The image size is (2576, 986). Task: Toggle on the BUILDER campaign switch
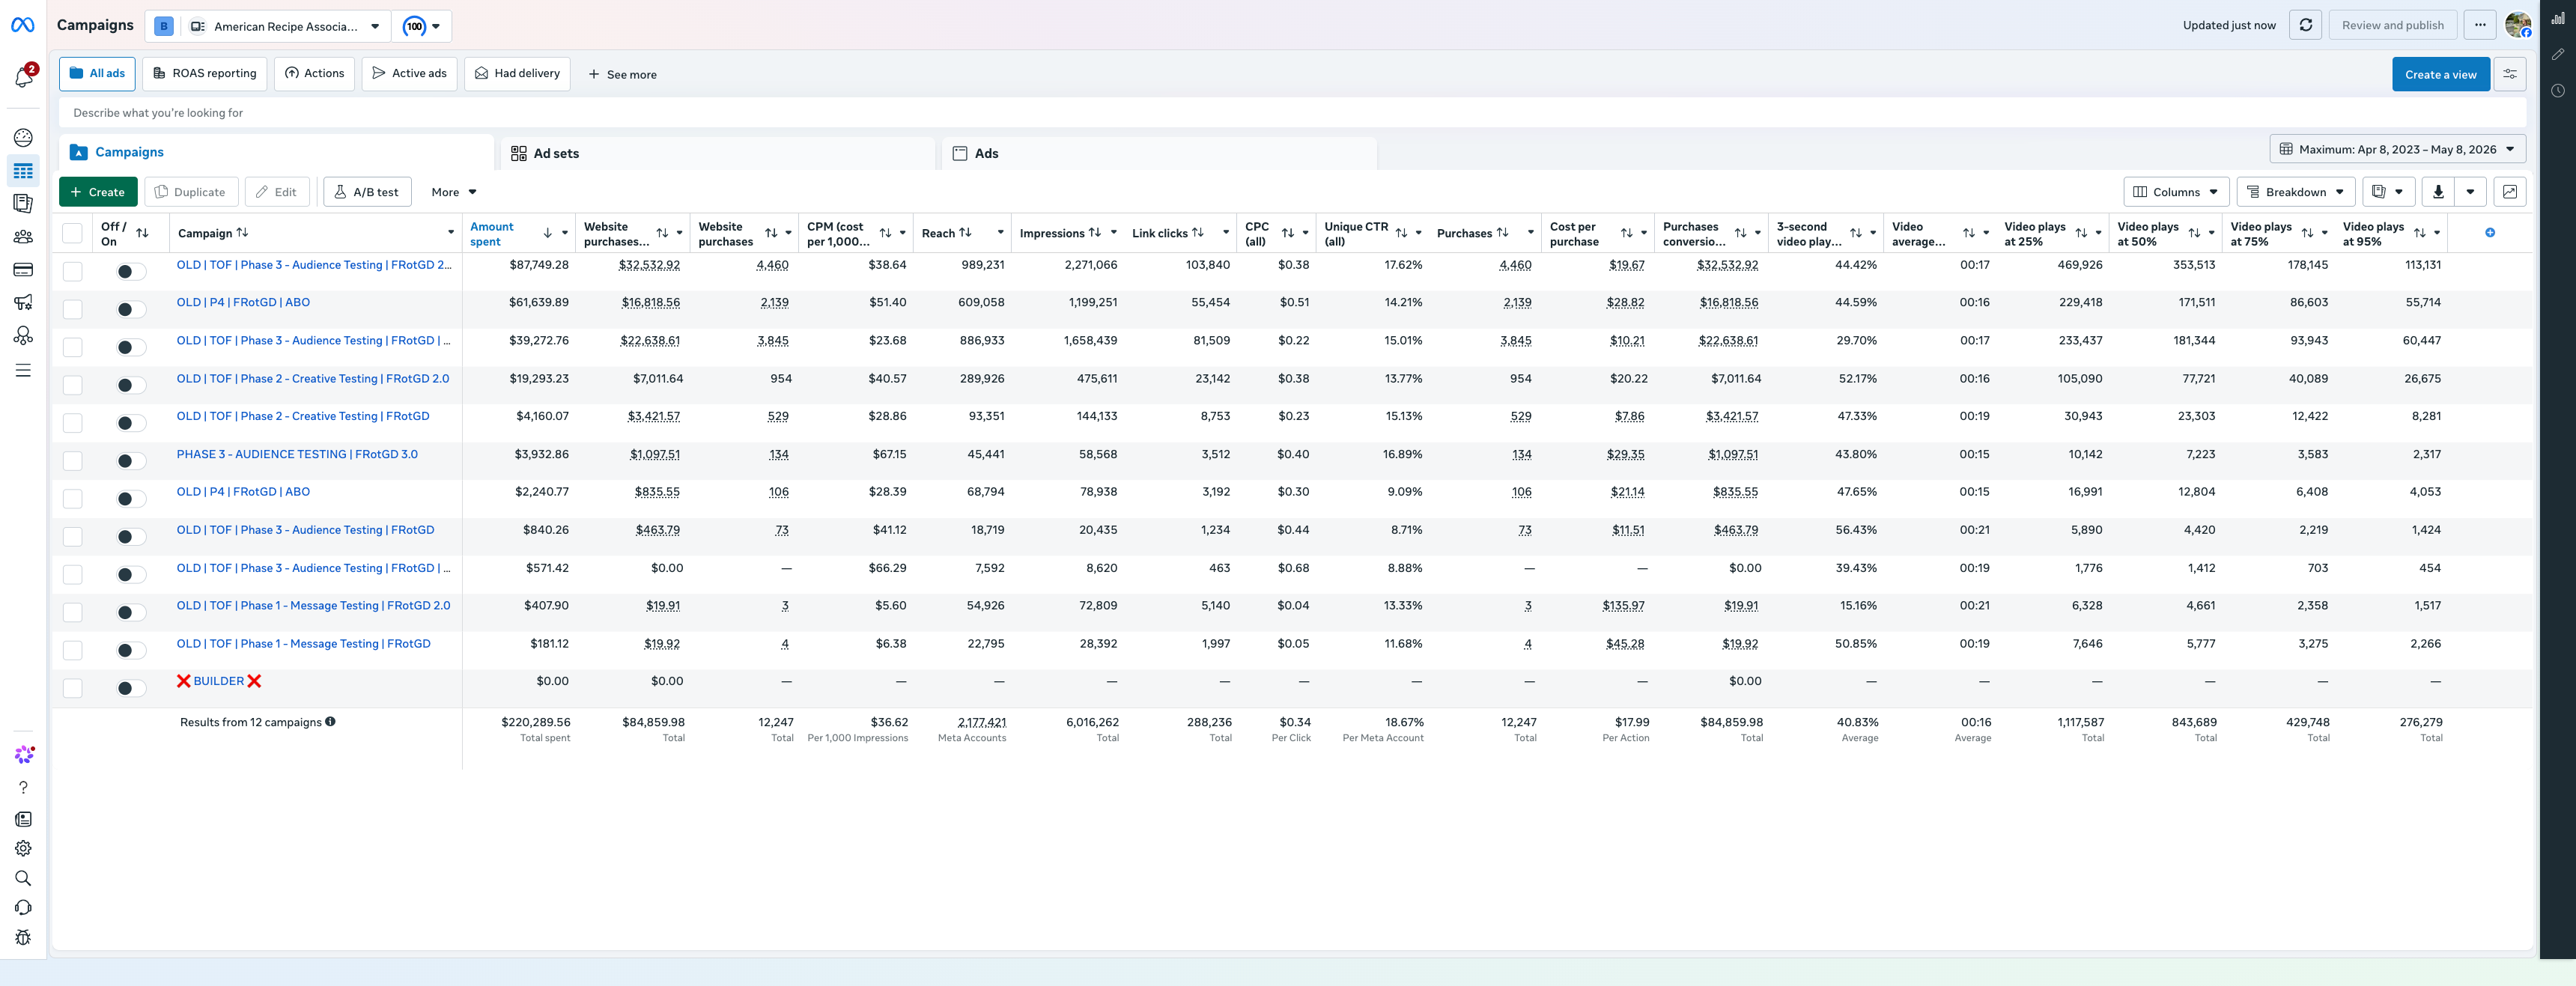[130, 688]
